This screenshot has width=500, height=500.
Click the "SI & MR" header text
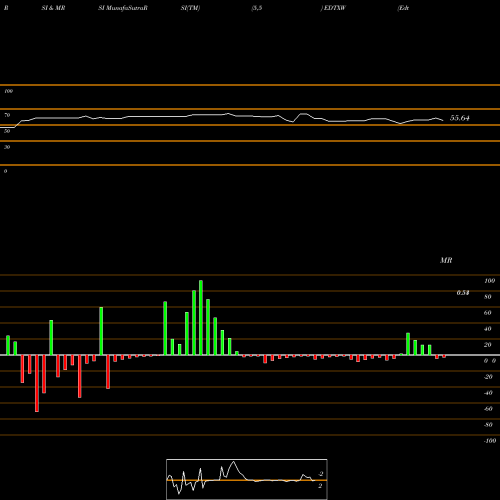[53, 8]
